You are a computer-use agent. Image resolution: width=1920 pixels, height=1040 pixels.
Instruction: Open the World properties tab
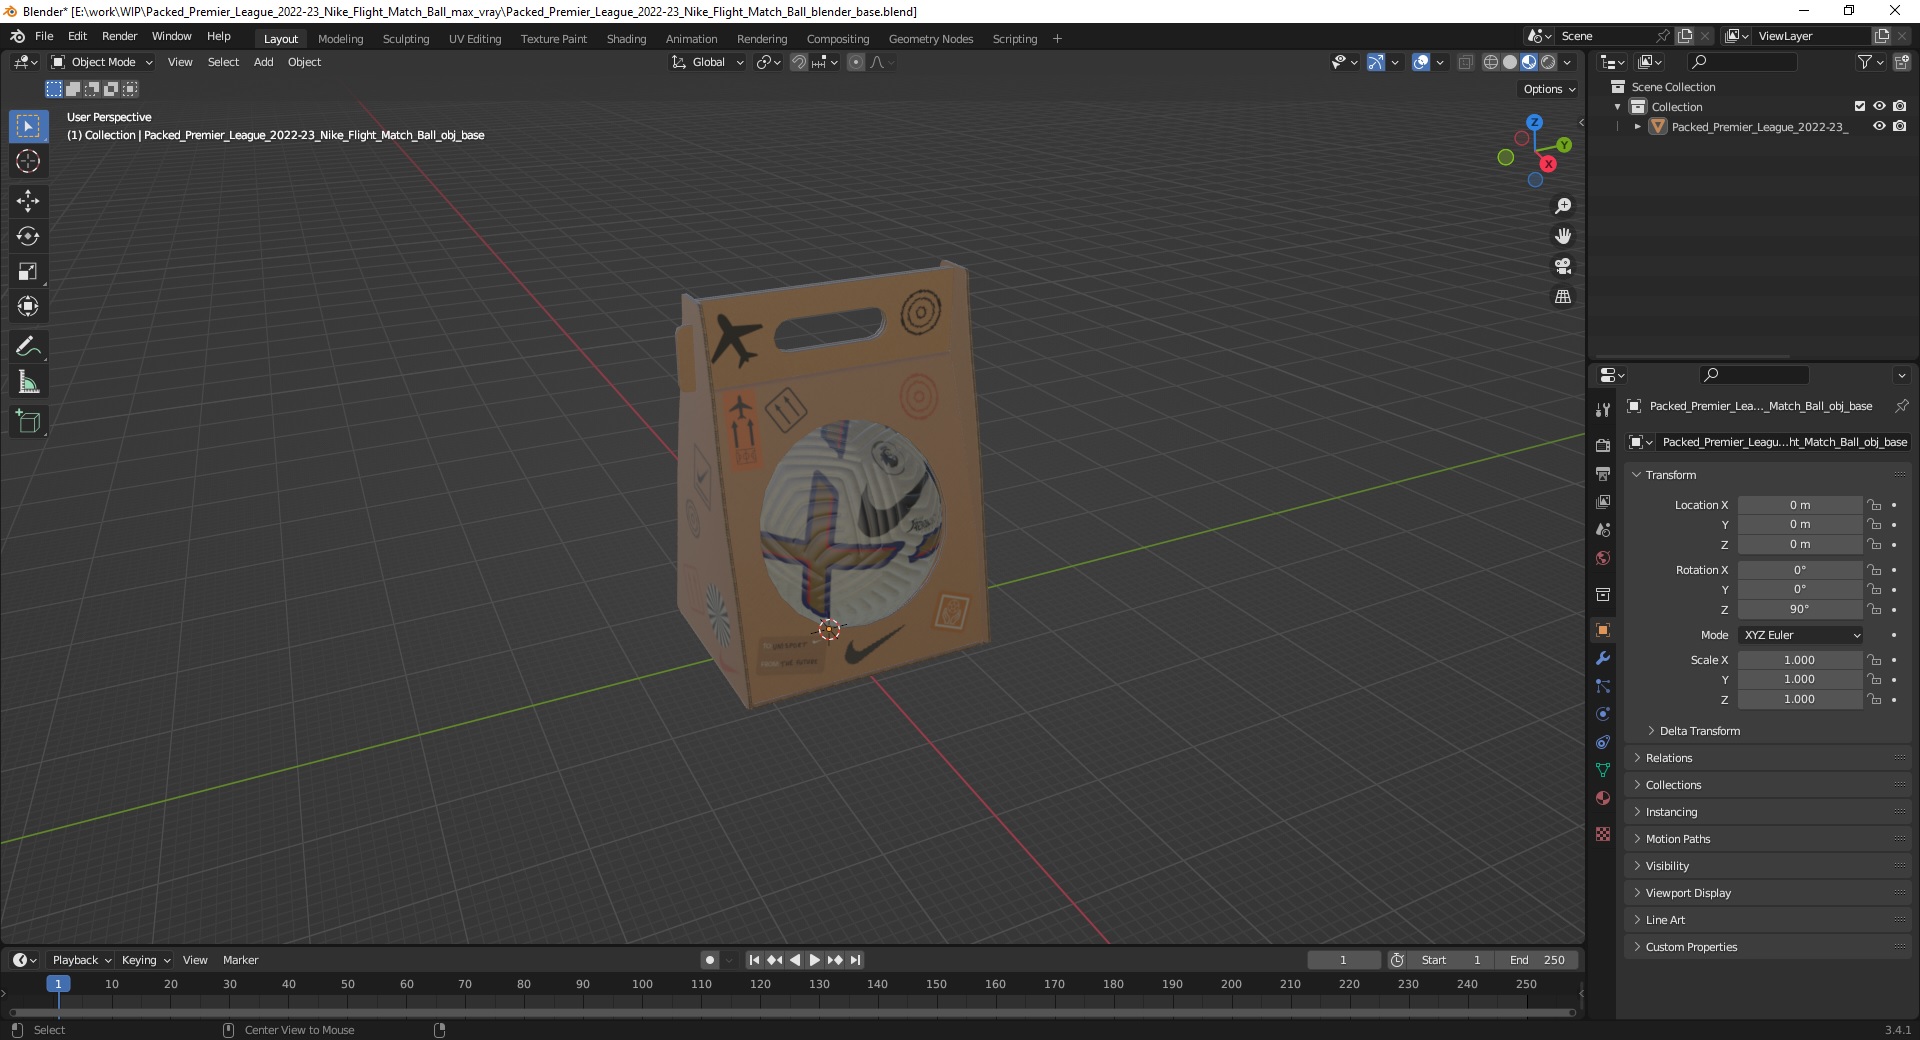1603,558
